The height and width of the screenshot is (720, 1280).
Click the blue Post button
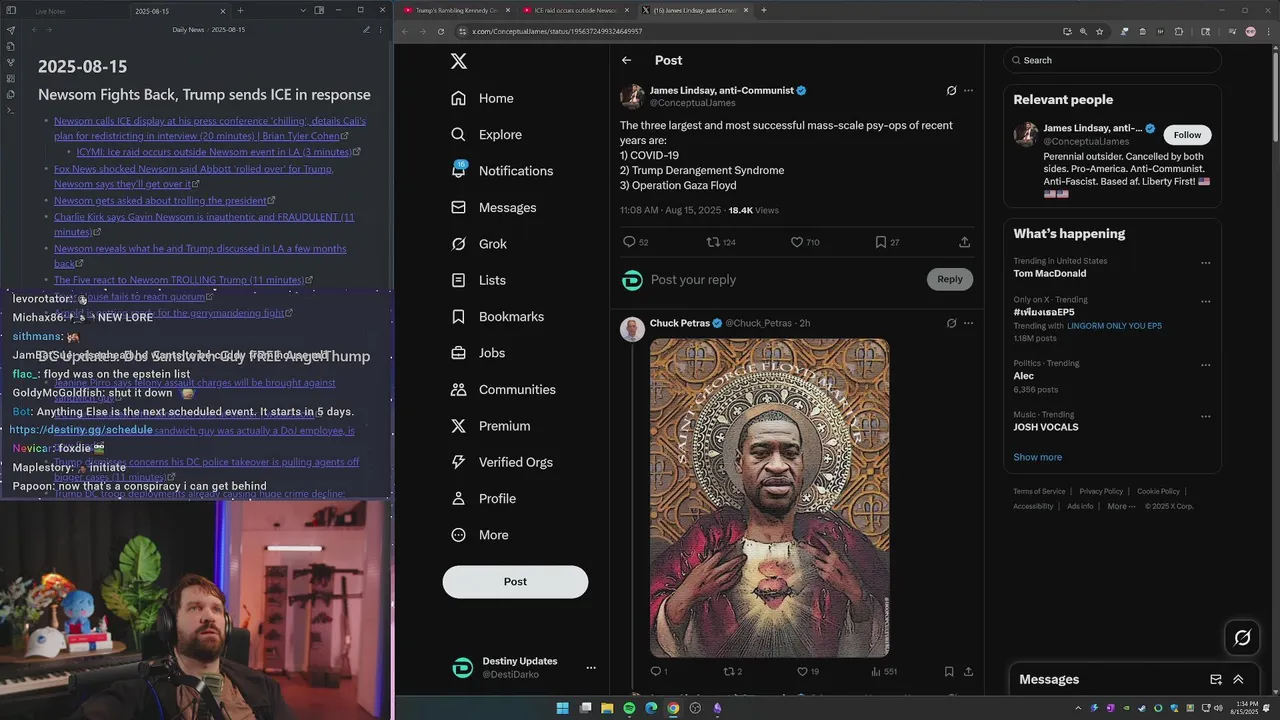tap(515, 581)
